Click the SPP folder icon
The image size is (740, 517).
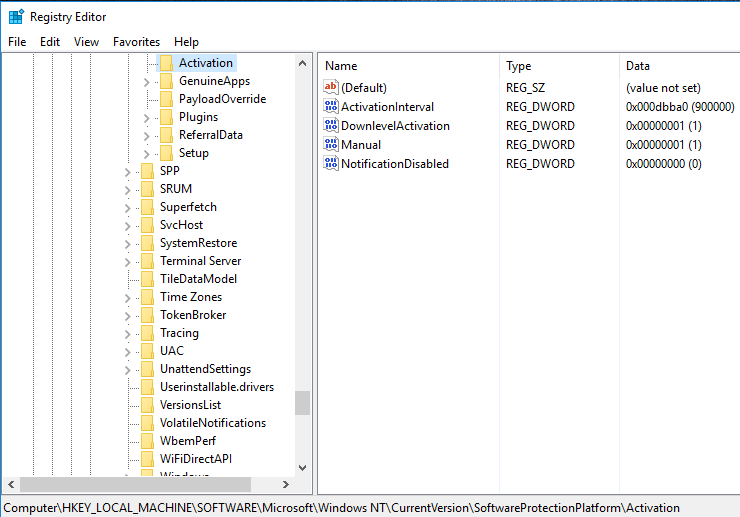pos(147,171)
